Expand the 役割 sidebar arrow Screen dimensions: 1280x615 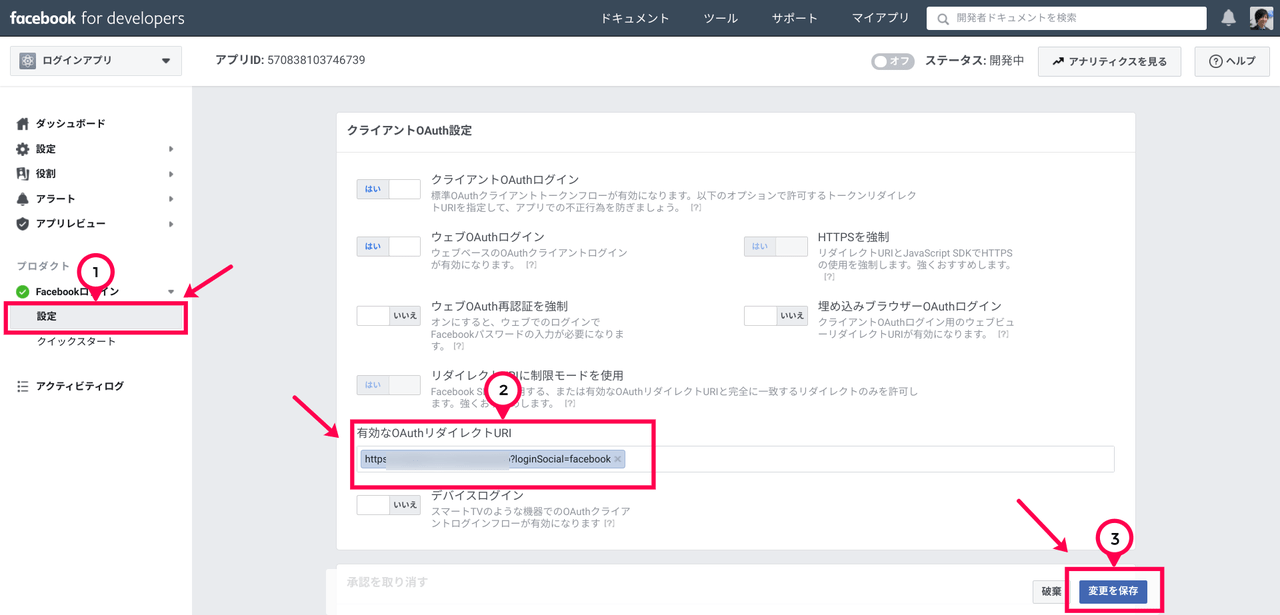(x=171, y=174)
